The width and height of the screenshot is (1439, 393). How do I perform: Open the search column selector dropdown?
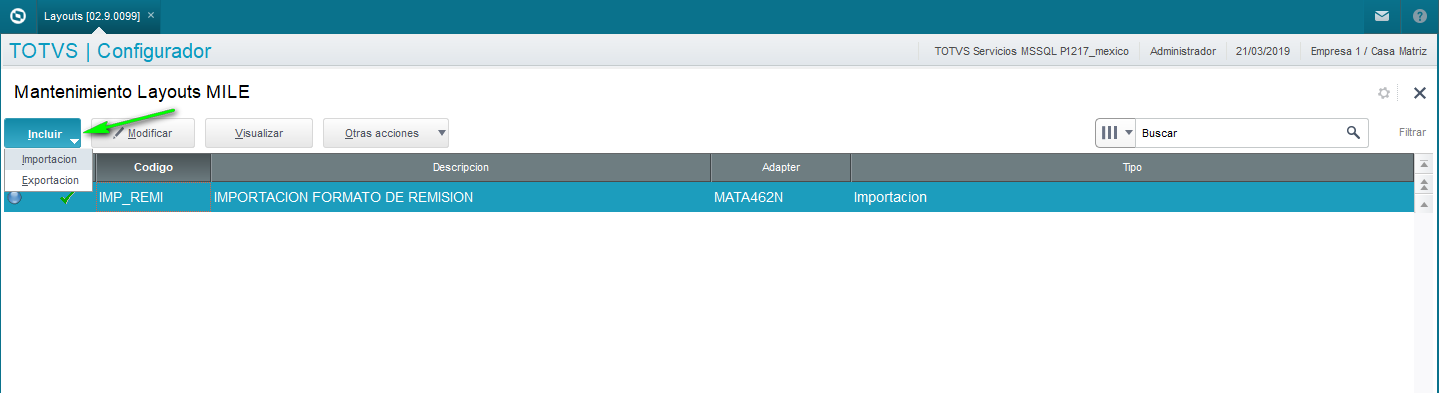(1116, 132)
